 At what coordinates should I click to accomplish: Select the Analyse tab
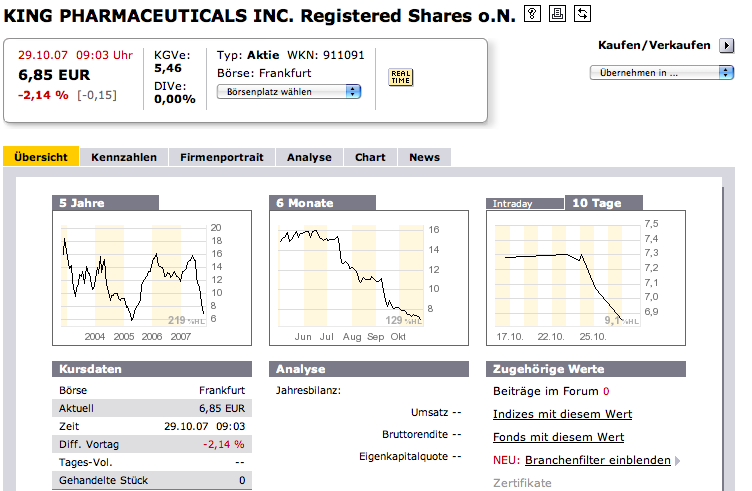[x=309, y=157]
